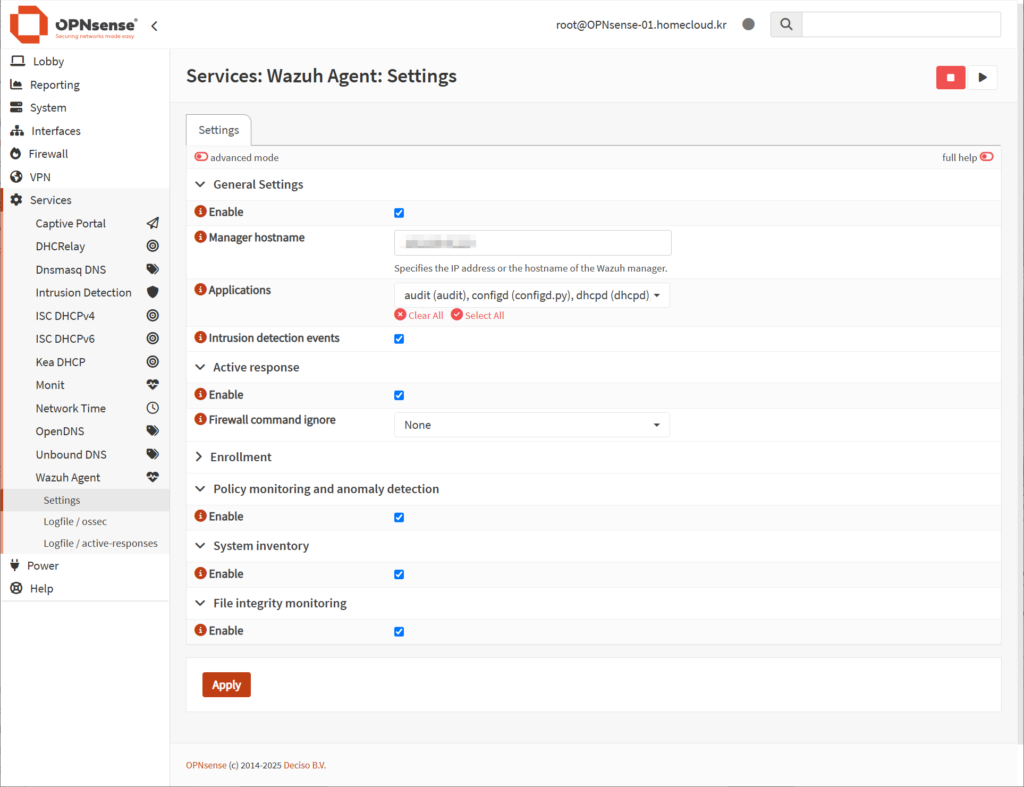Open the Applications multi-select dropdown
The image size is (1024, 787).
point(531,295)
